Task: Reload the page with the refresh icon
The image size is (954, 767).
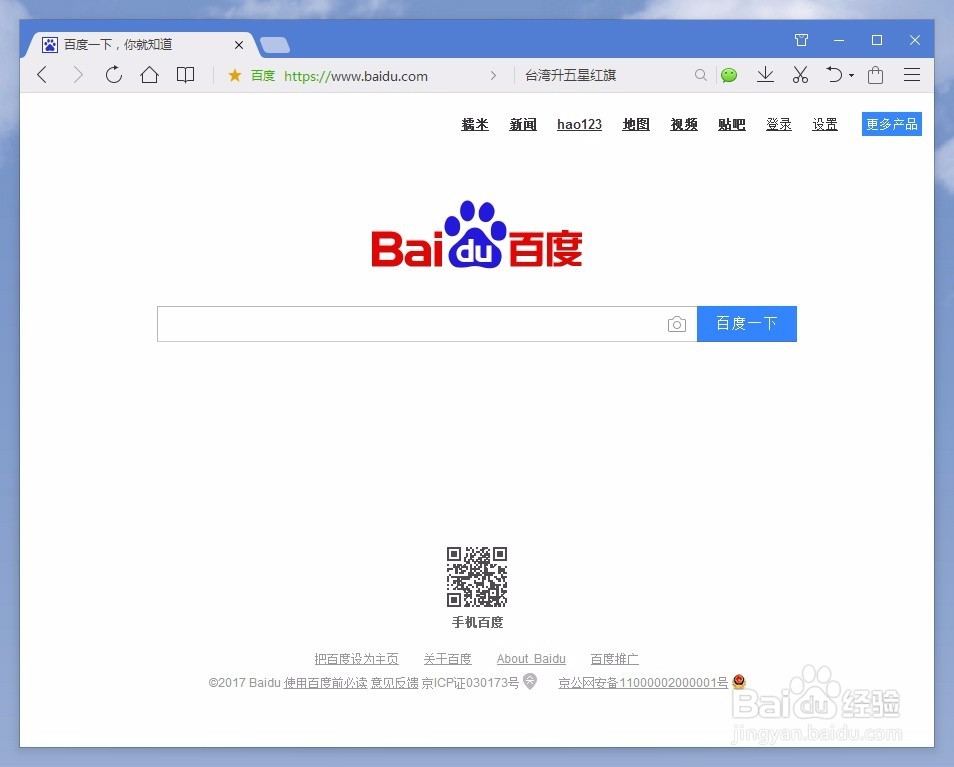Action: 114,75
